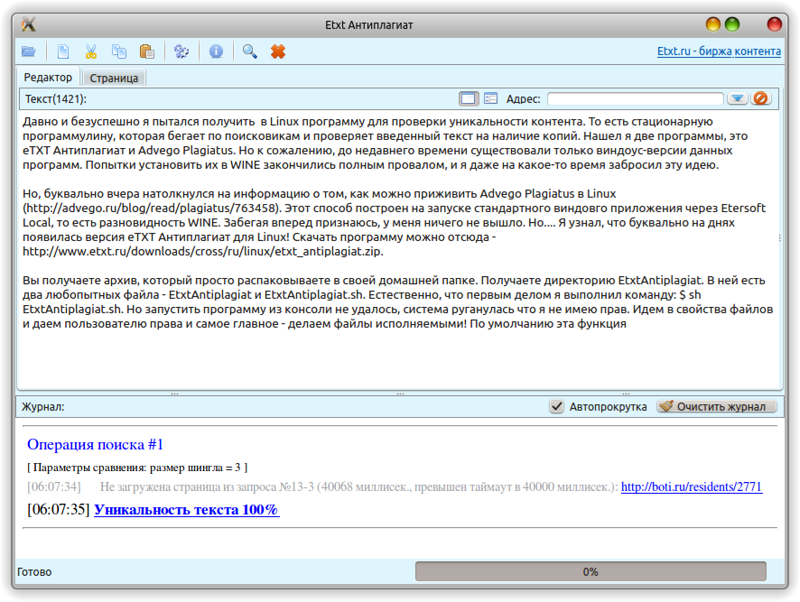Click the 0% progress bar
The height and width of the screenshot is (602, 800).
pyautogui.click(x=591, y=571)
